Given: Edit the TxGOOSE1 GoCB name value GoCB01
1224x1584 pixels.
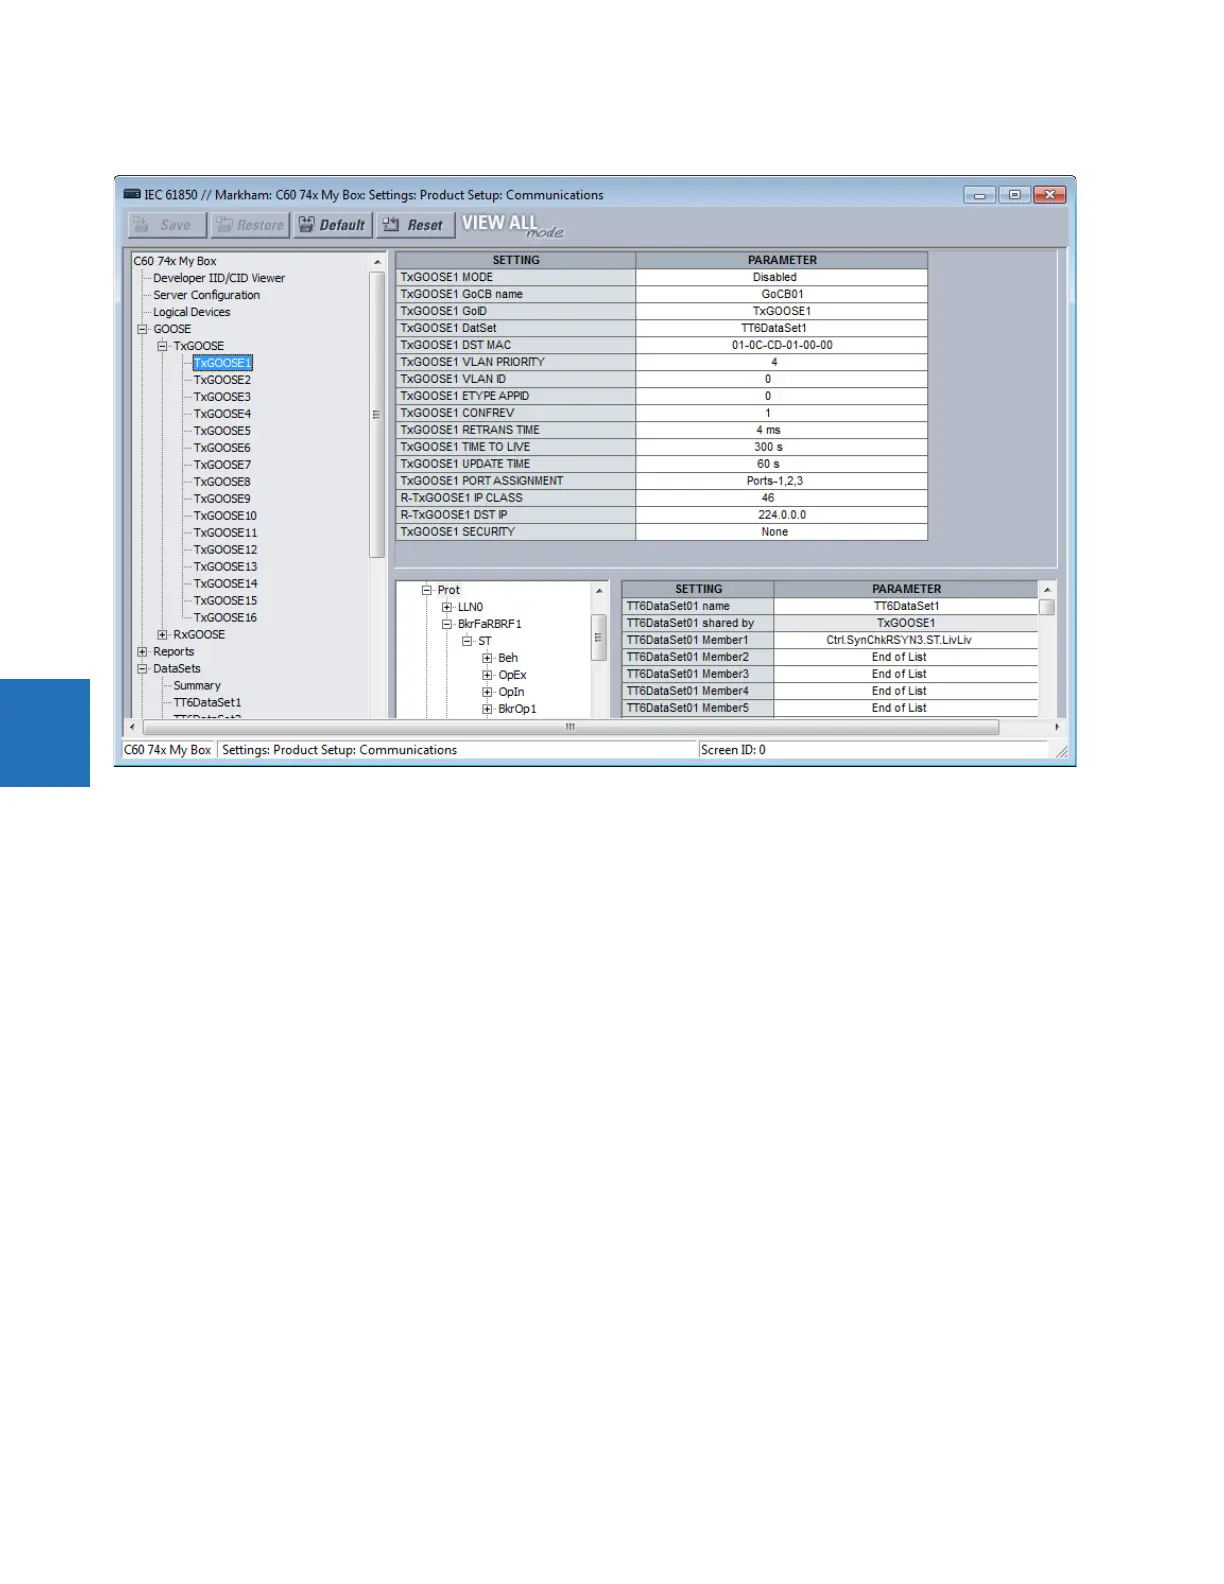Looking at the screenshot, I should pos(782,294).
